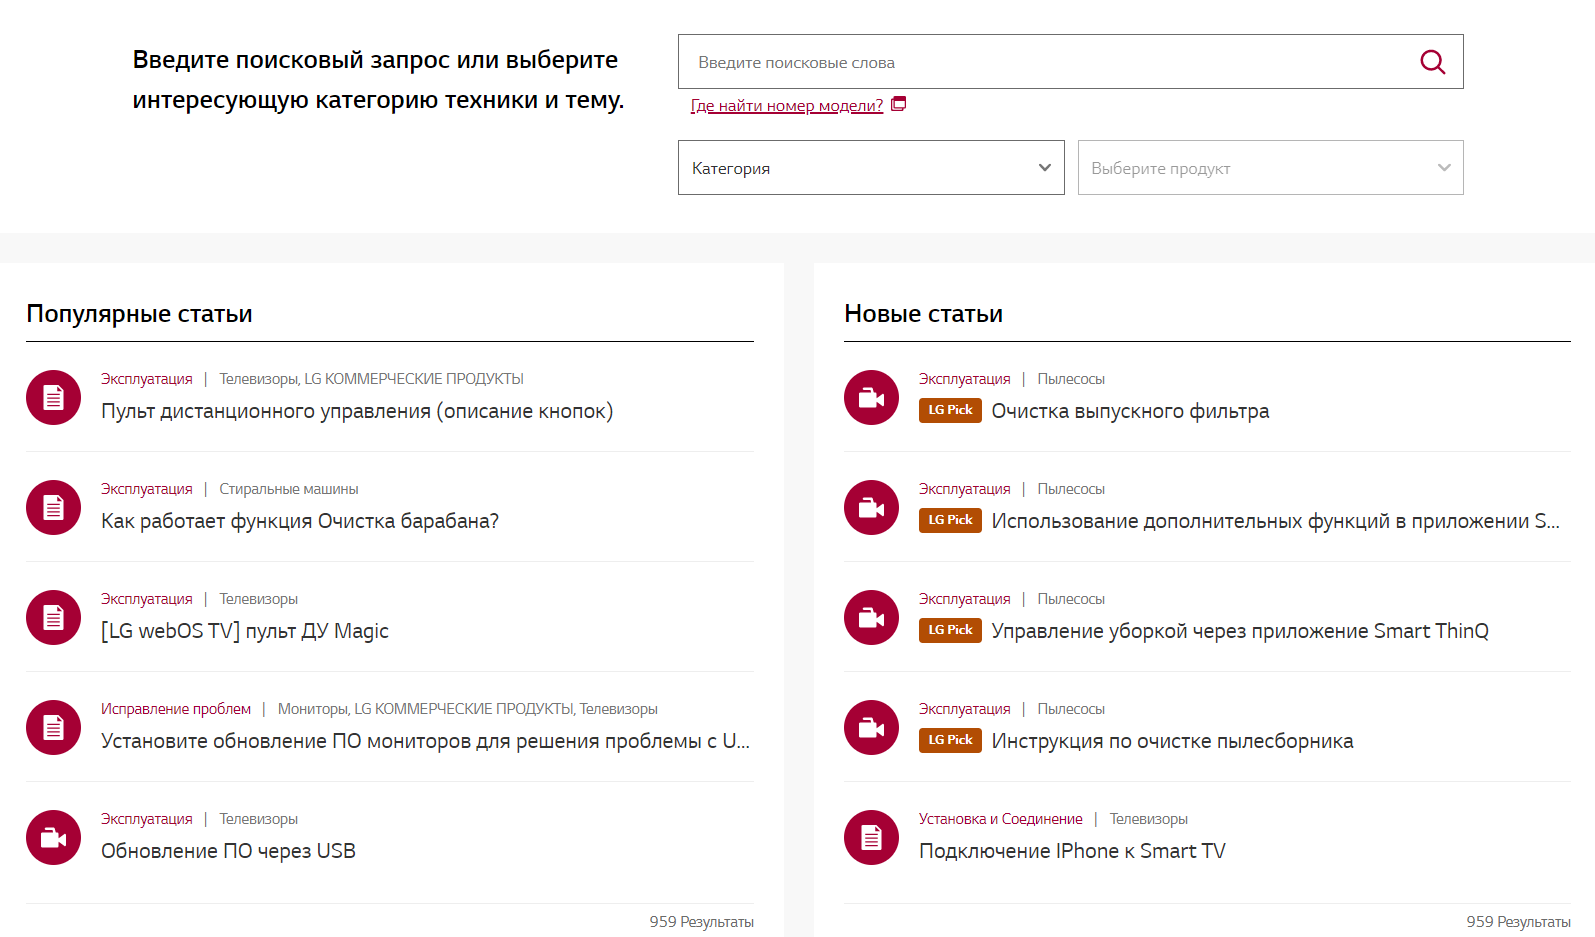Viewport: 1595px width, 937px height.
Task: Open article 'Установите обновление ПО мониторов'
Action: [425, 741]
